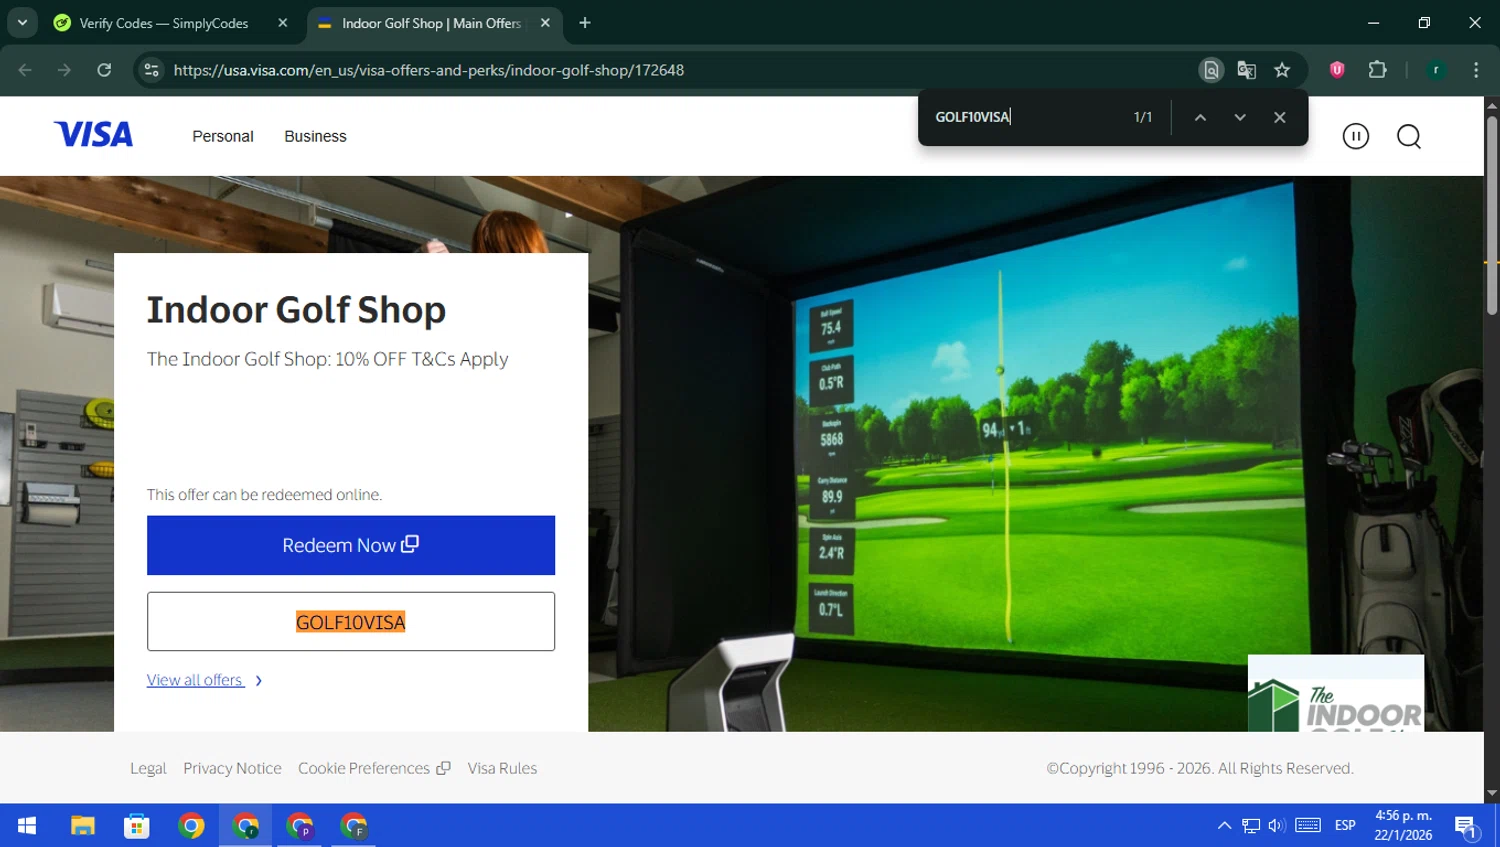The width and height of the screenshot is (1500, 847).
Task: Click the scrollbar down arrow
Action: coord(1492,794)
